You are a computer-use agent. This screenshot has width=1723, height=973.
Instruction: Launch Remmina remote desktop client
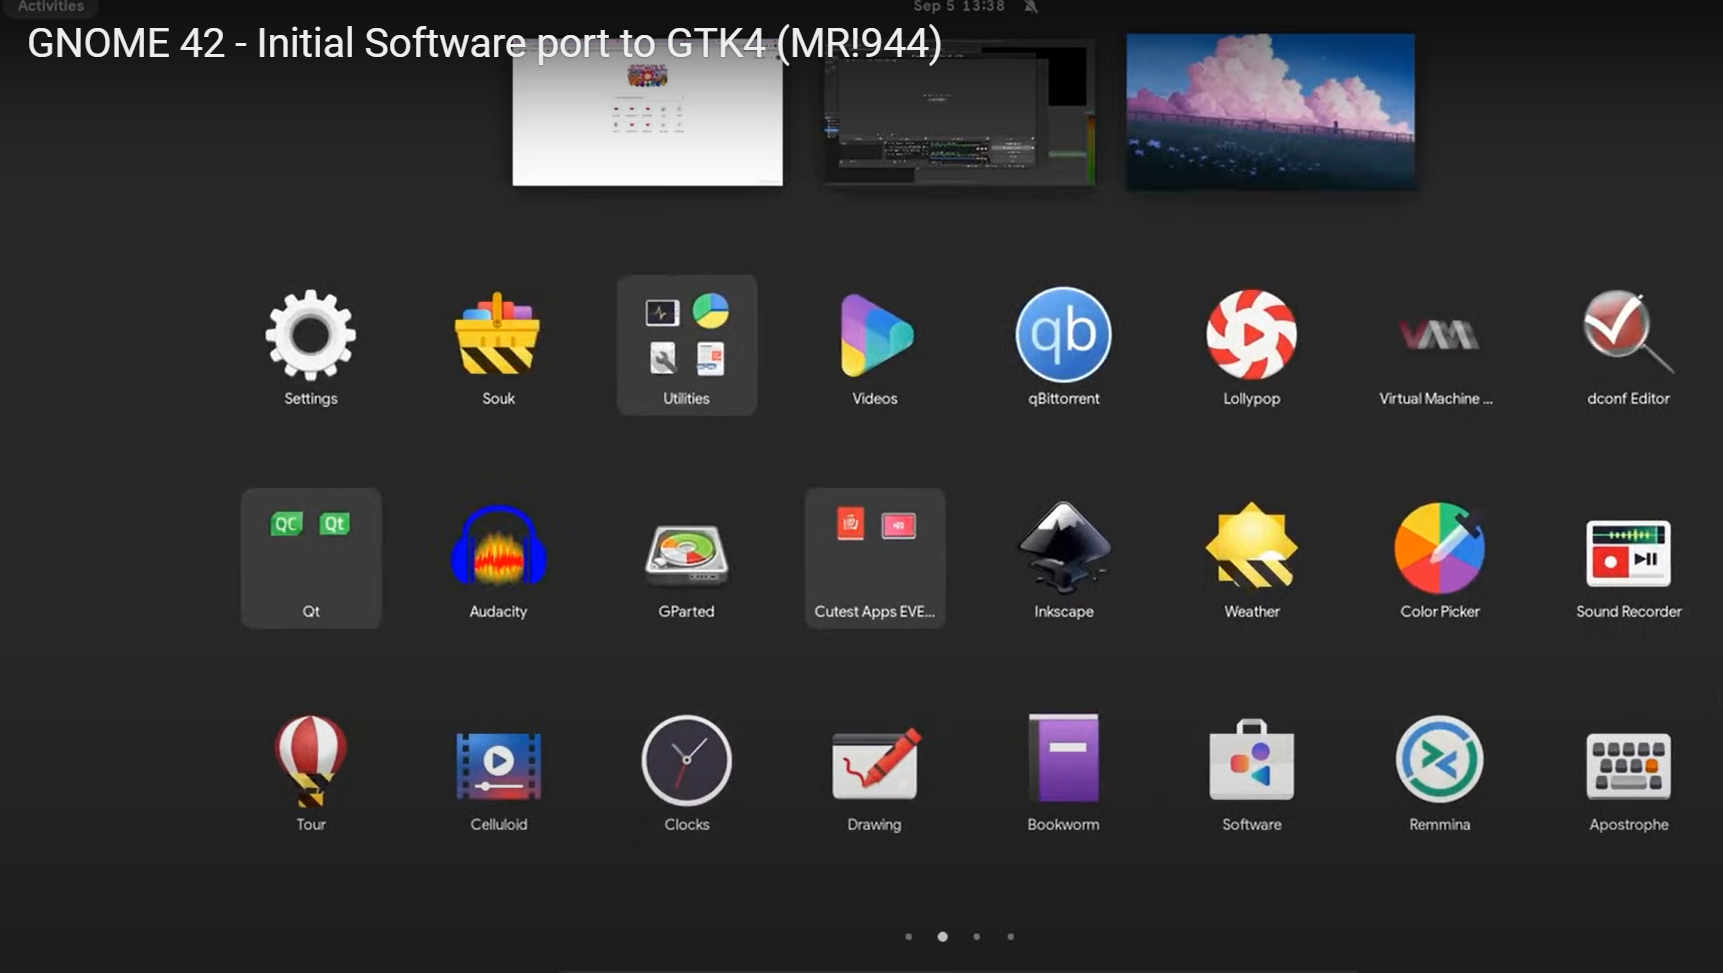(1439, 771)
